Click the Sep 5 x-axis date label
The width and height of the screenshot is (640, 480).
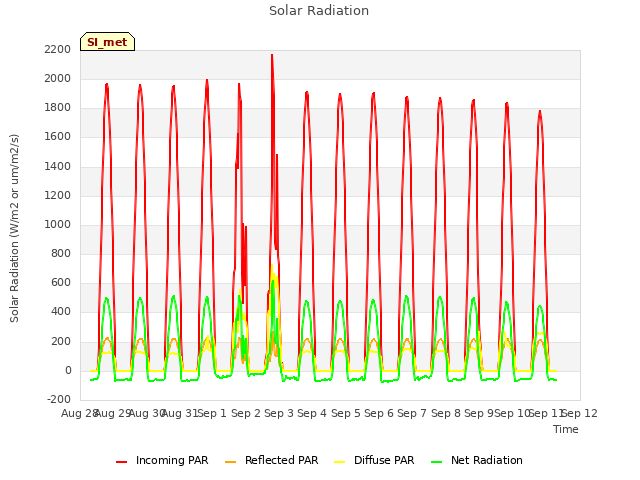[346, 413]
